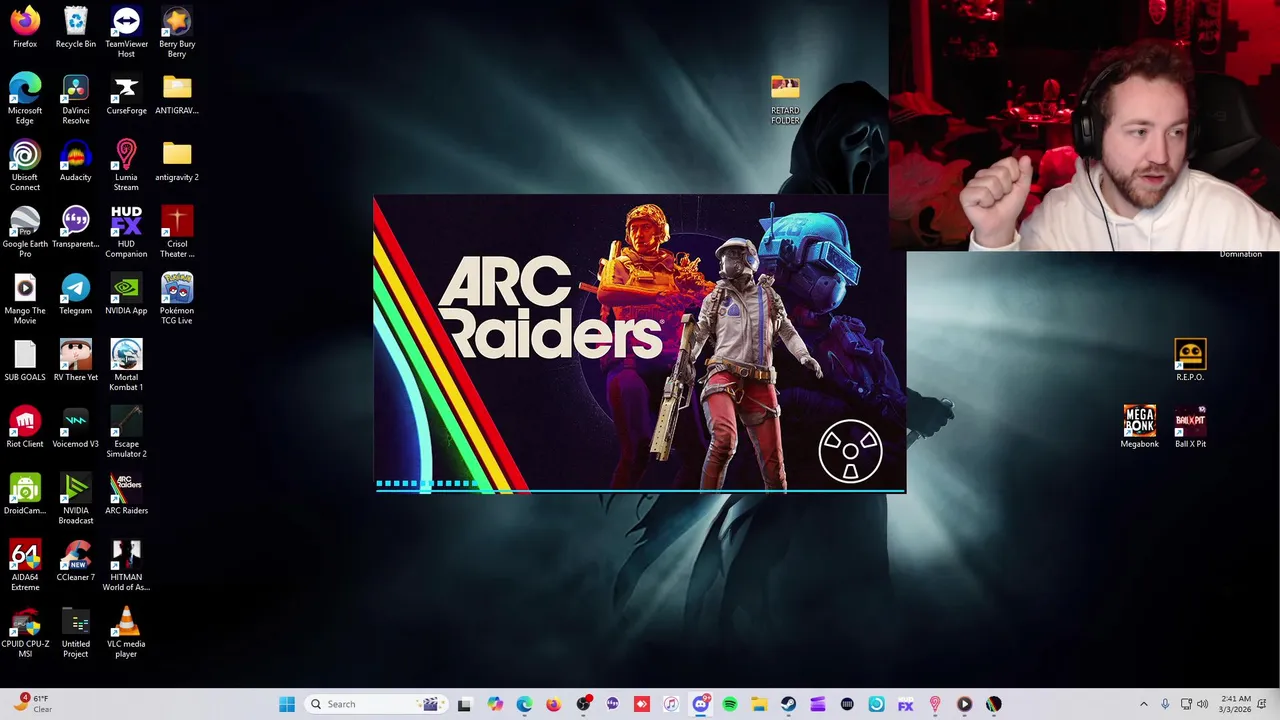This screenshot has width=1280, height=720.
Task: Launch AIDA64 Extreme shortcut
Action: pyautogui.click(x=25, y=566)
